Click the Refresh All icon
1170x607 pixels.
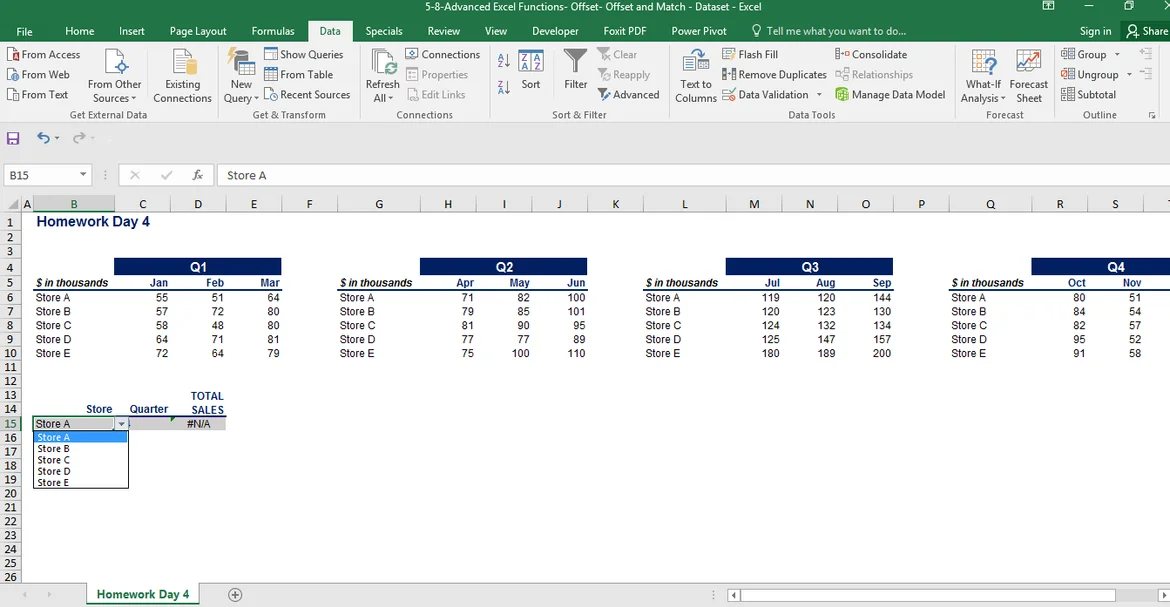[x=382, y=62]
